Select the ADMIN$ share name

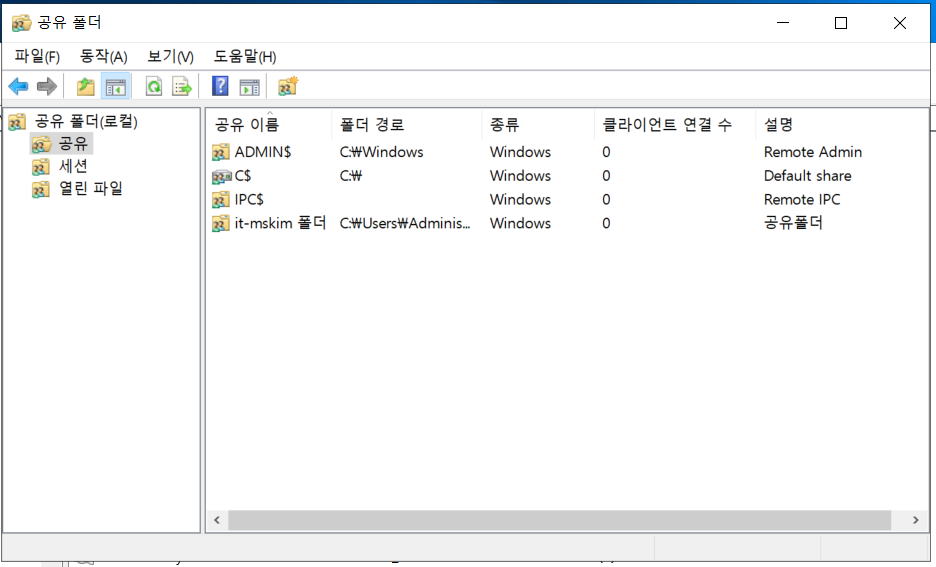tap(263, 152)
